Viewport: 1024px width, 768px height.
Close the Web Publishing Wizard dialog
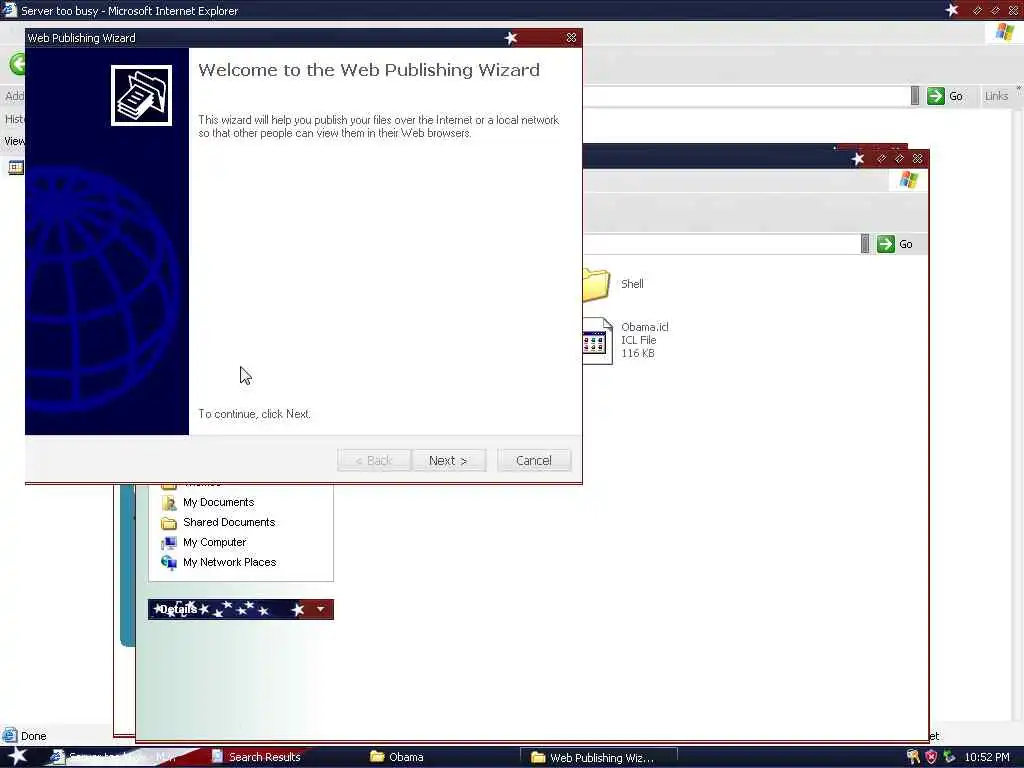click(x=571, y=38)
